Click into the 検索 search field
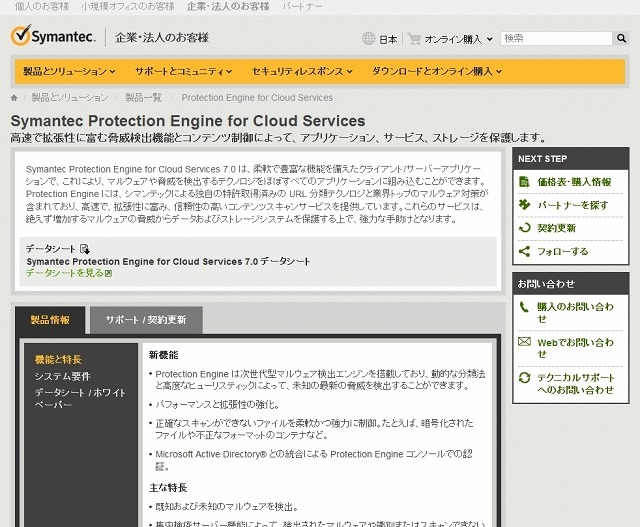640x527 pixels. [556, 38]
